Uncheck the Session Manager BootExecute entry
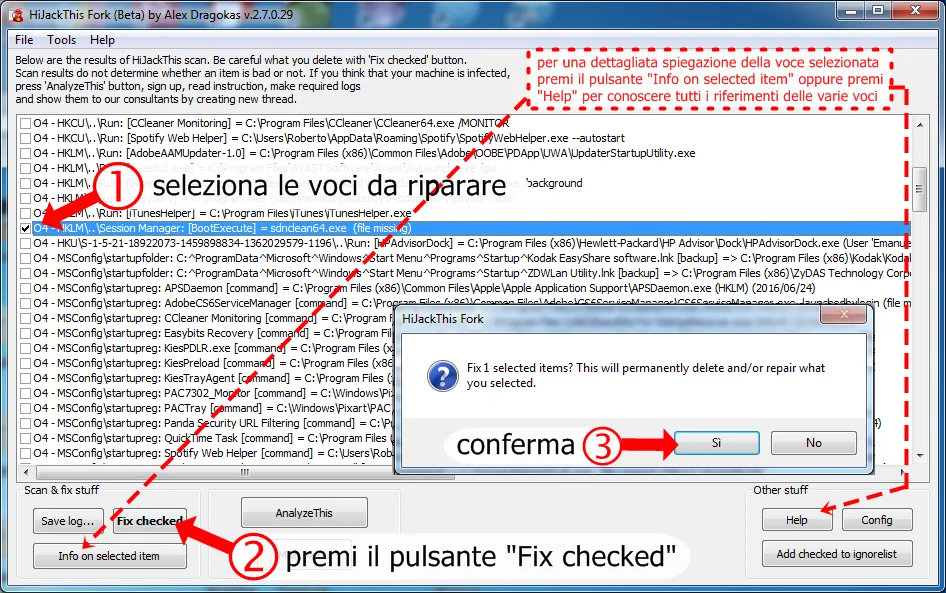The width and height of the screenshot is (946, 593). click(25, 228)
